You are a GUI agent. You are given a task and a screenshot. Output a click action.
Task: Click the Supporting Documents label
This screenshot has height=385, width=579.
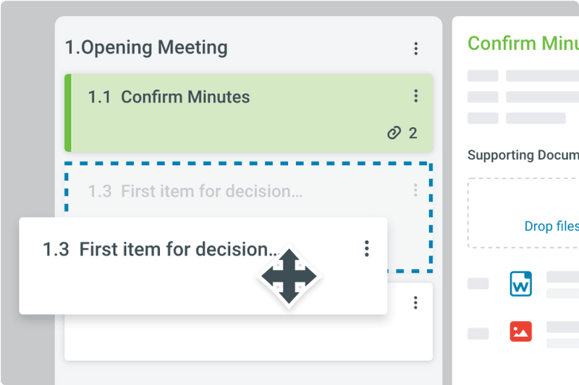[x=523, y=155]
